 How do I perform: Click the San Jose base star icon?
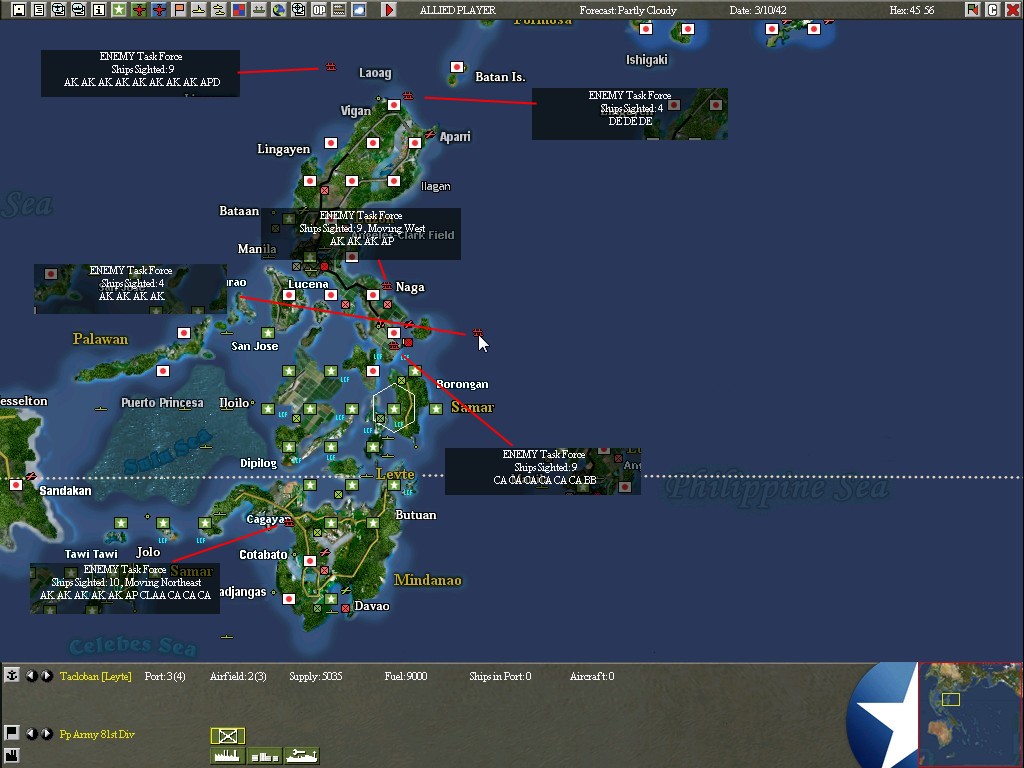coord(268,333)
